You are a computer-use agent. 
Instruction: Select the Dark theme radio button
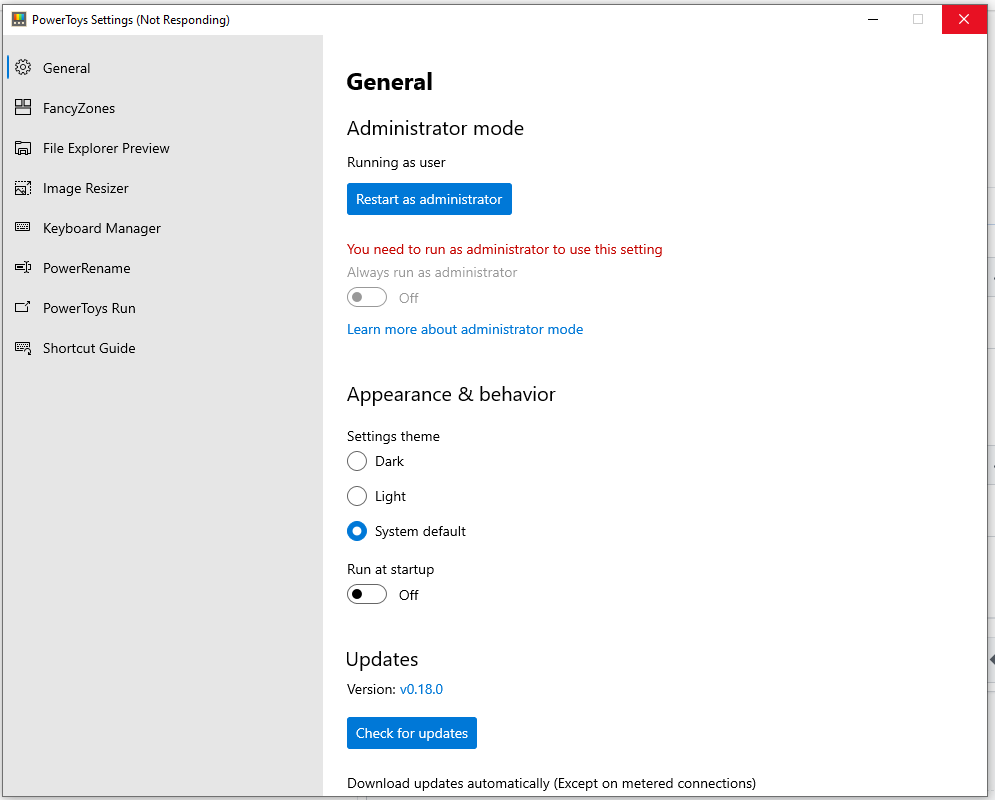click(x=357, y=461)
